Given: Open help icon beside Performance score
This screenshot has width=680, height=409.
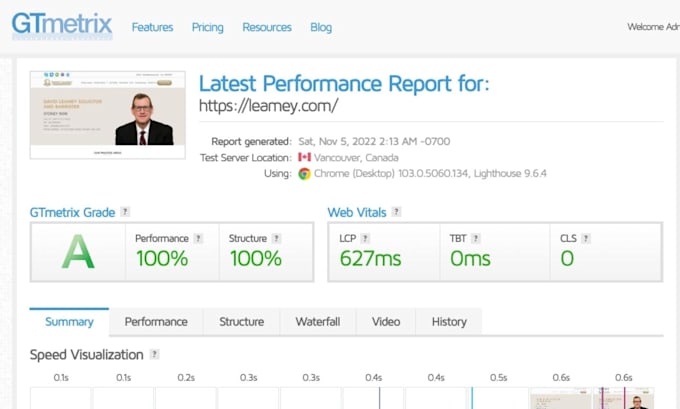Looking at the screenshot, I should coord(198,238).
